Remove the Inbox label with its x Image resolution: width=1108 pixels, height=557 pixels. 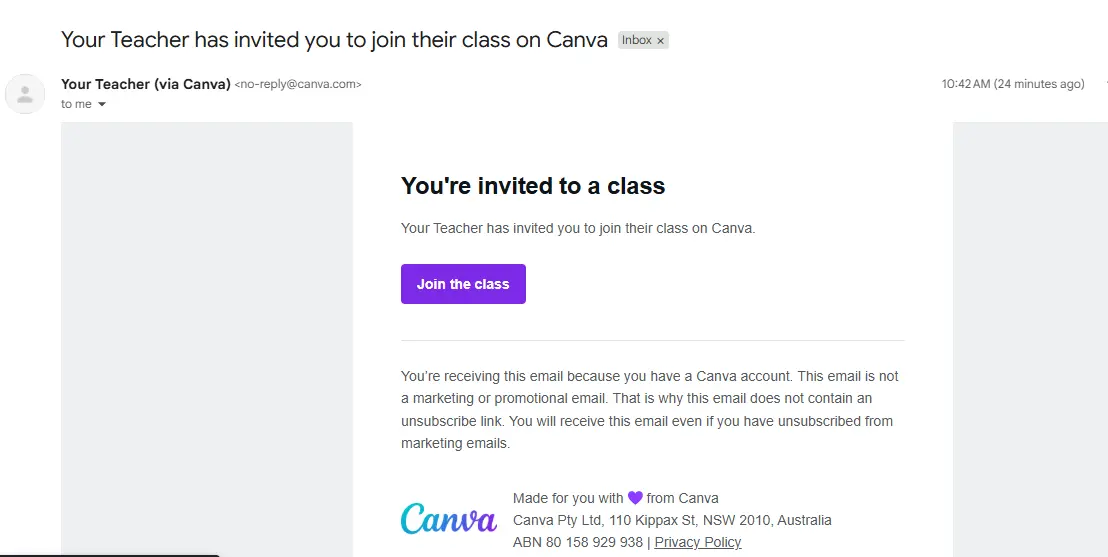point(661,41)
